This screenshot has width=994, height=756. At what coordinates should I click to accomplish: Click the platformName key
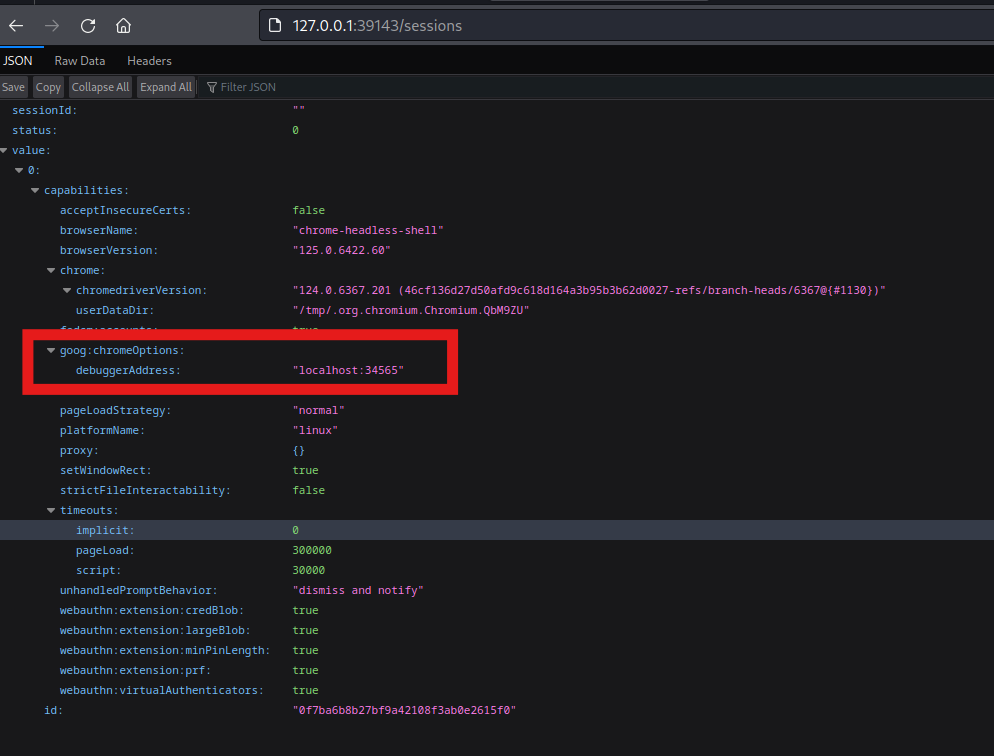coord(102,431)
